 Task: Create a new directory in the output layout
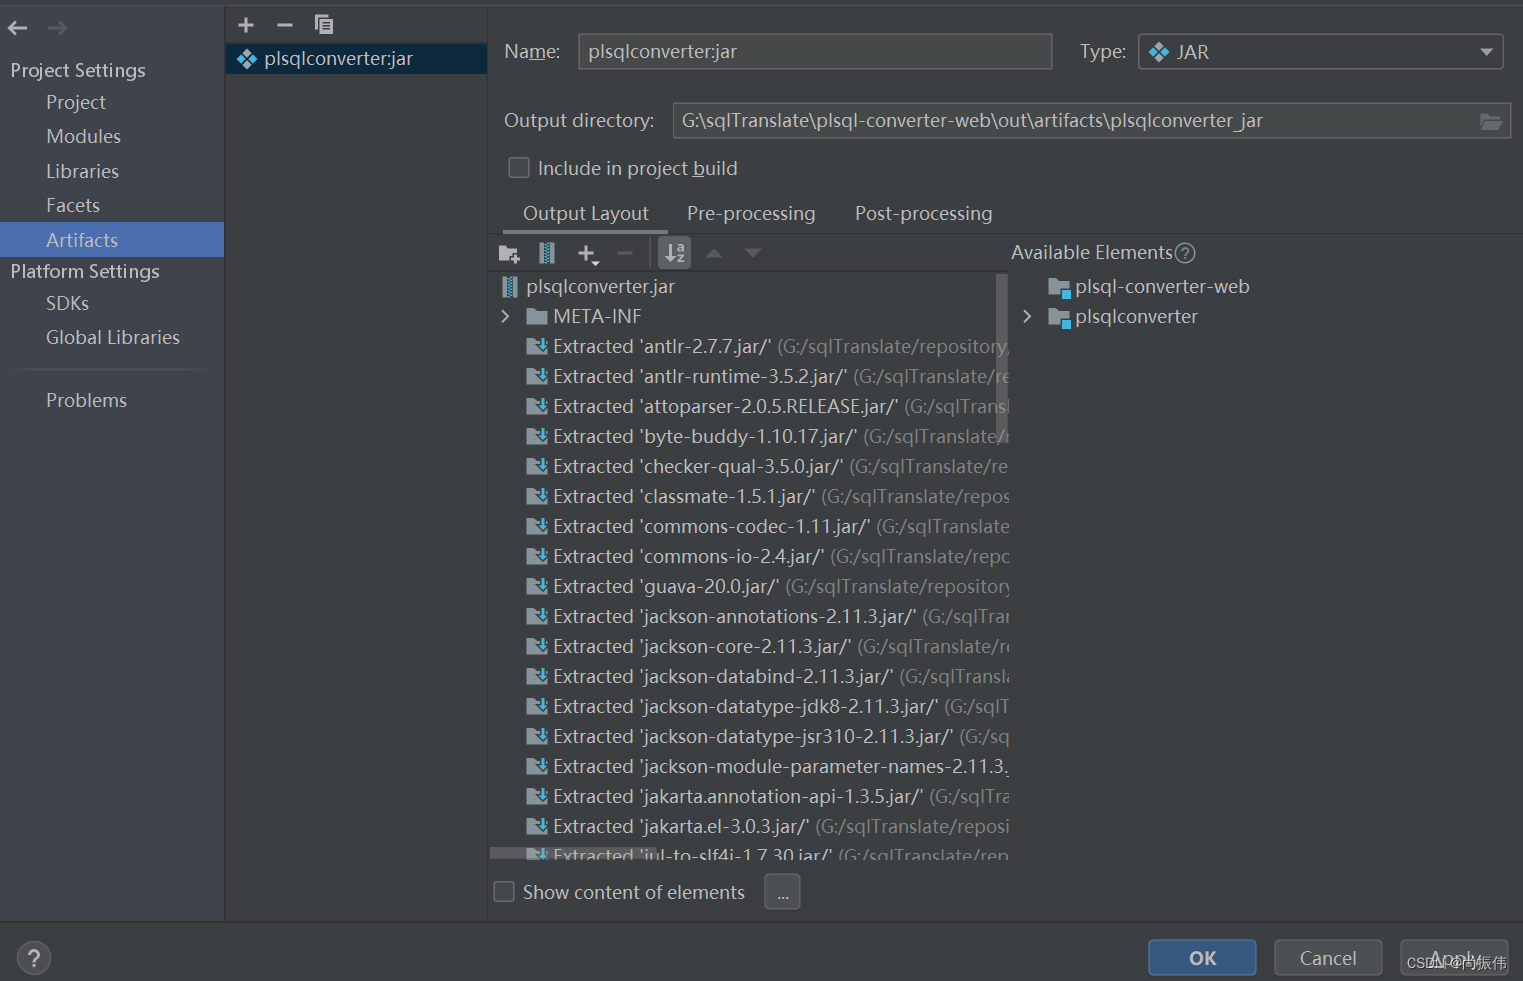[509, 253]
